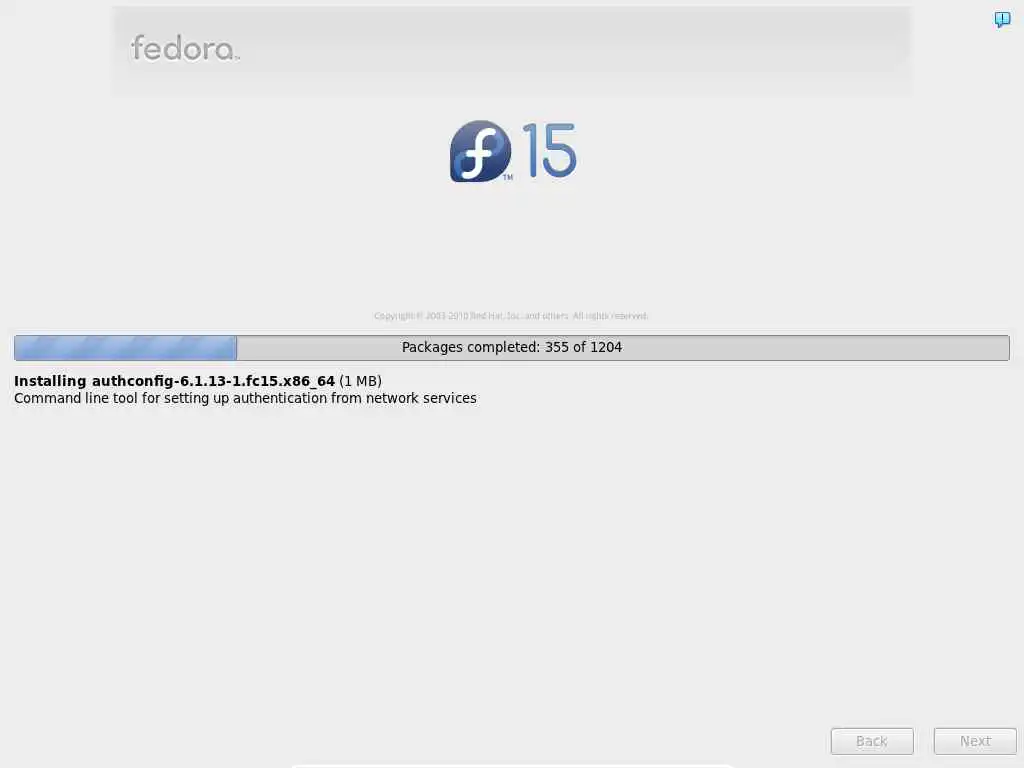Image resolution: width=1024 pixels, height=768 pixels.
Task: Click the '1204' total package count
Action: (x=606, y=347)
